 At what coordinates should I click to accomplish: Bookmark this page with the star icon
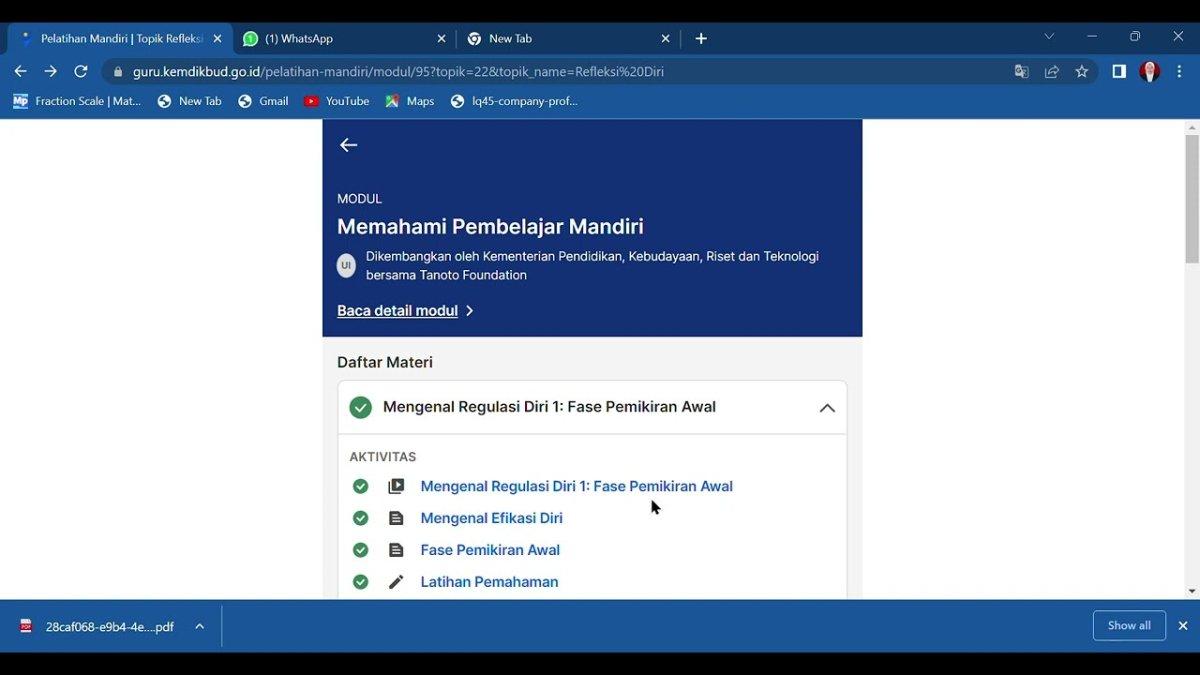1081,71
